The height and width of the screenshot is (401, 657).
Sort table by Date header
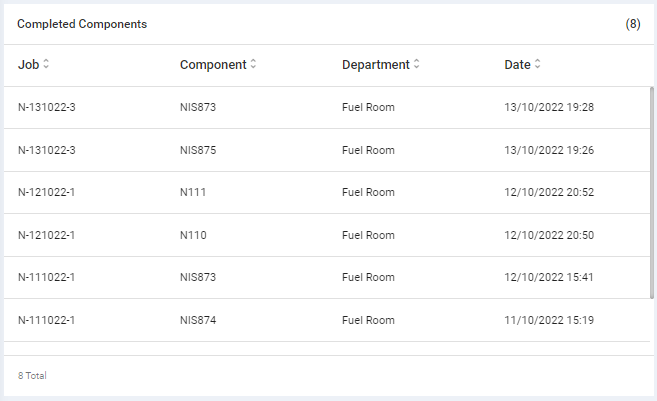click(x=517, y=64)
